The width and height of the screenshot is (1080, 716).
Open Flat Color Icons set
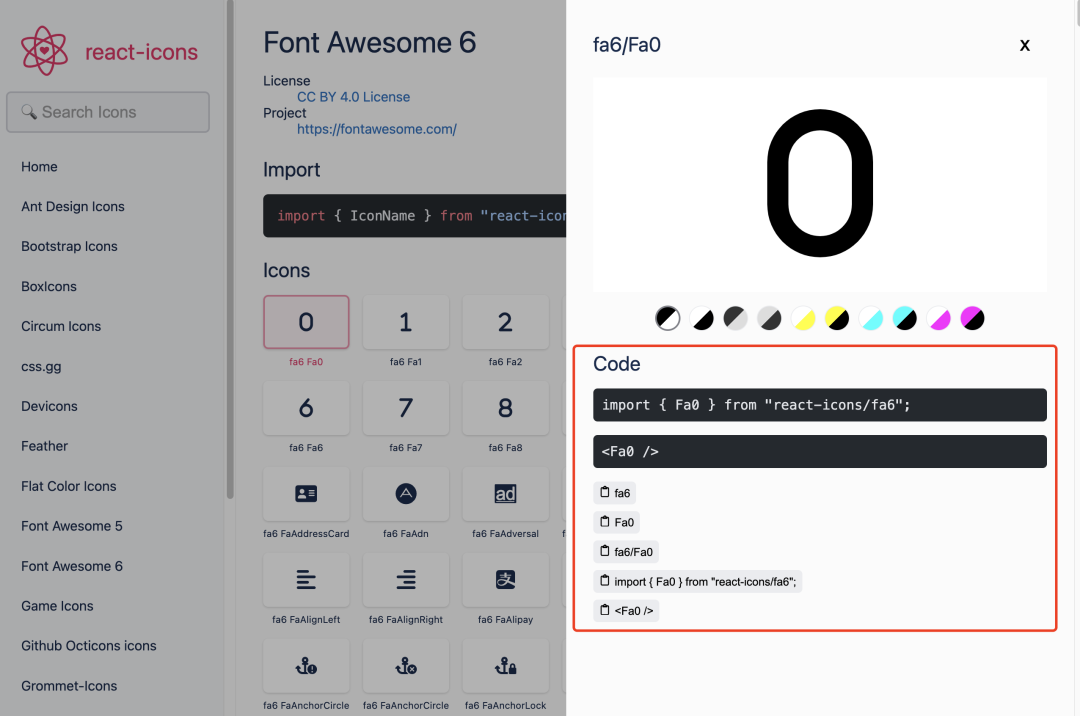click(x=69, y=486)
